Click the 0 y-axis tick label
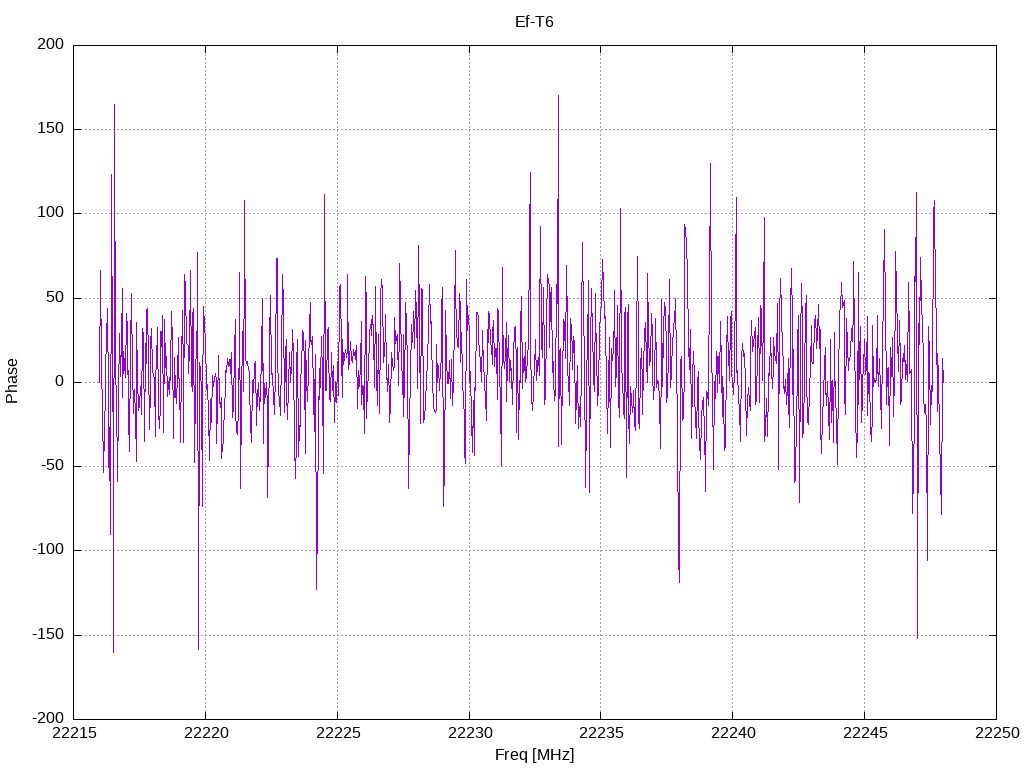Viewport: 1024px width, 768px height. click(x=60, y=381)
